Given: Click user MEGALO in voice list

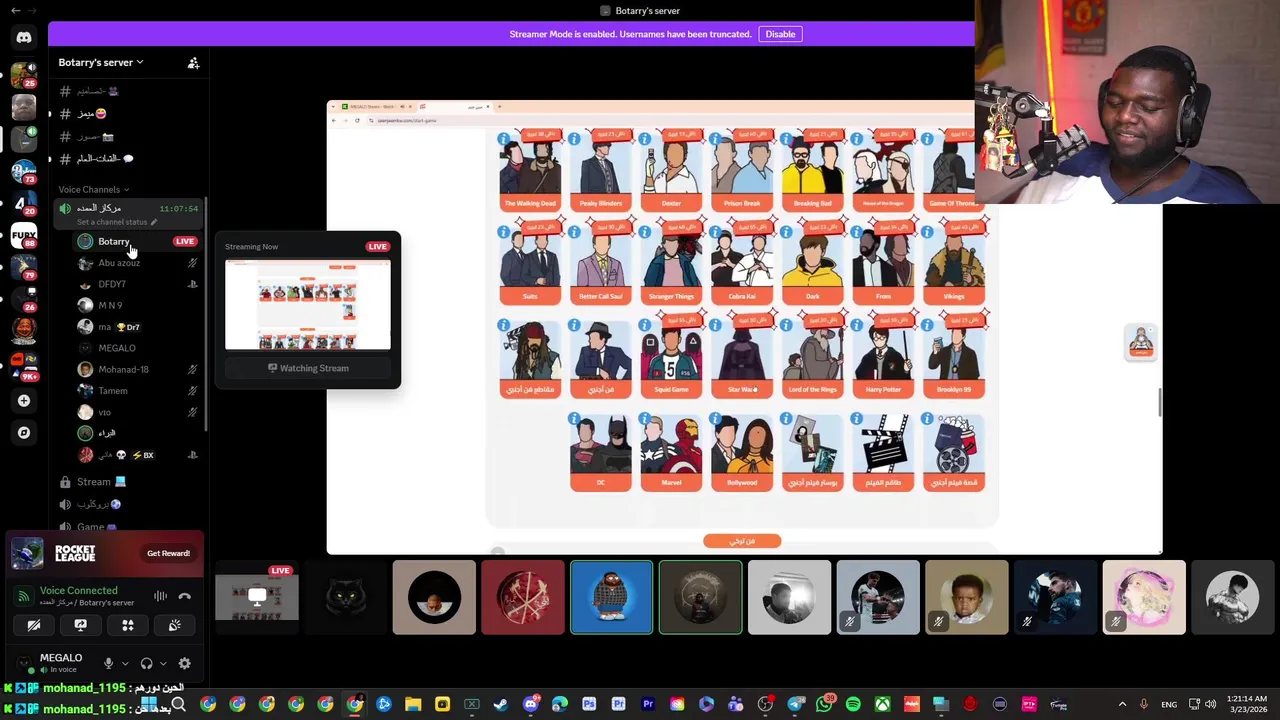Looking at the screenshot, I should pos(136,348).
